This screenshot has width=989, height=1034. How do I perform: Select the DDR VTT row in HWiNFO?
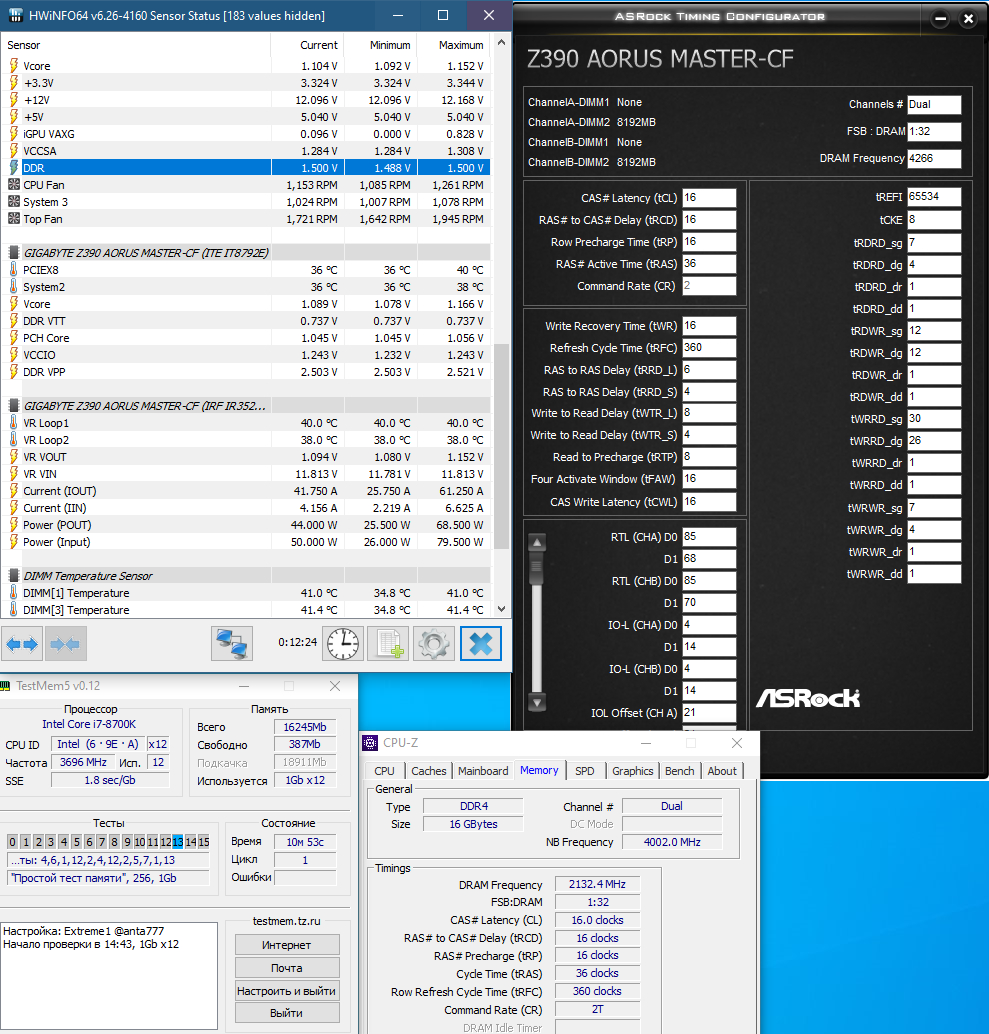click(x=247, y=321)
